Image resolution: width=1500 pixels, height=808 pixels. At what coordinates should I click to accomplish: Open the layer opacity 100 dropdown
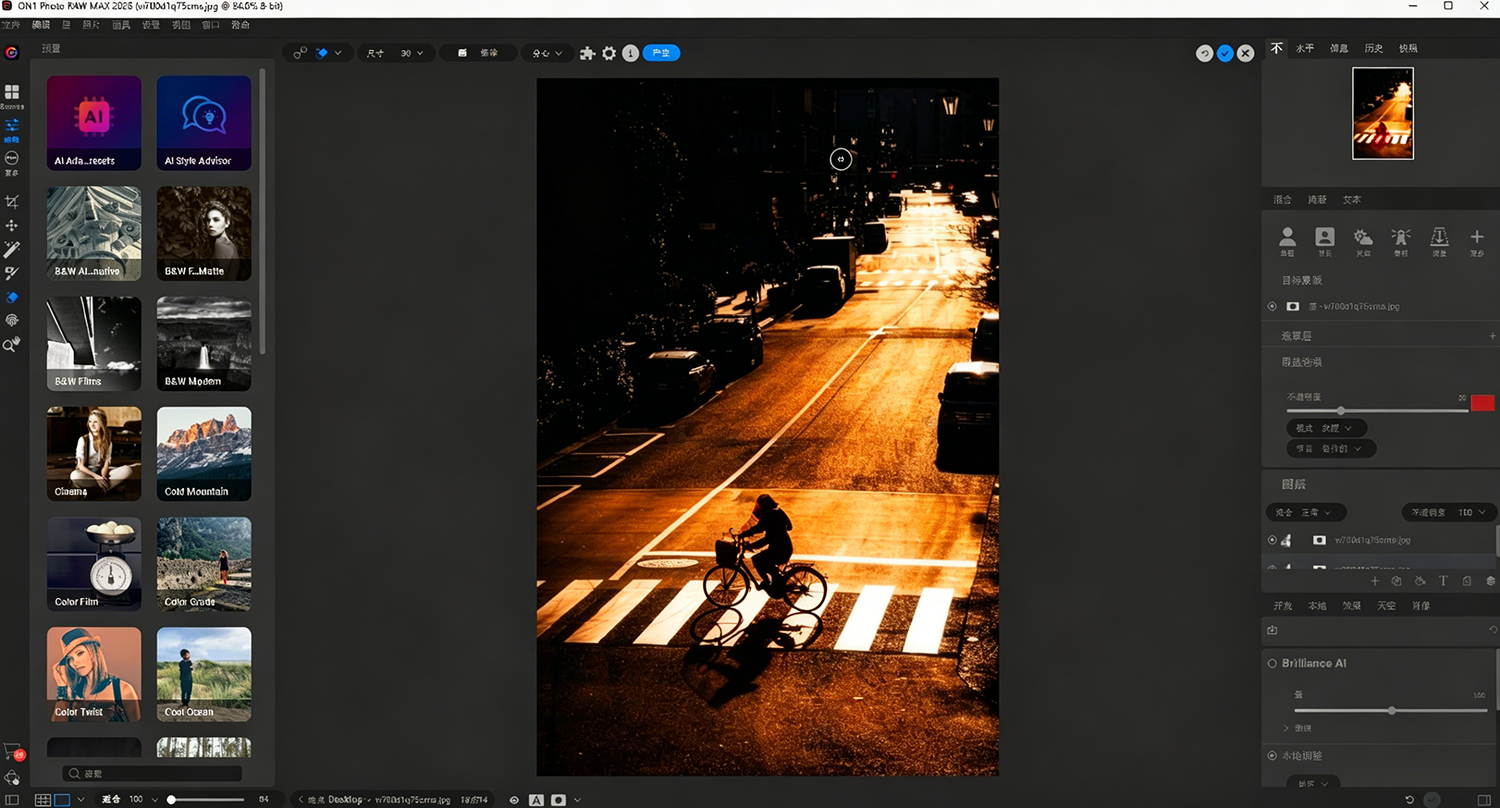(1448, 512)
